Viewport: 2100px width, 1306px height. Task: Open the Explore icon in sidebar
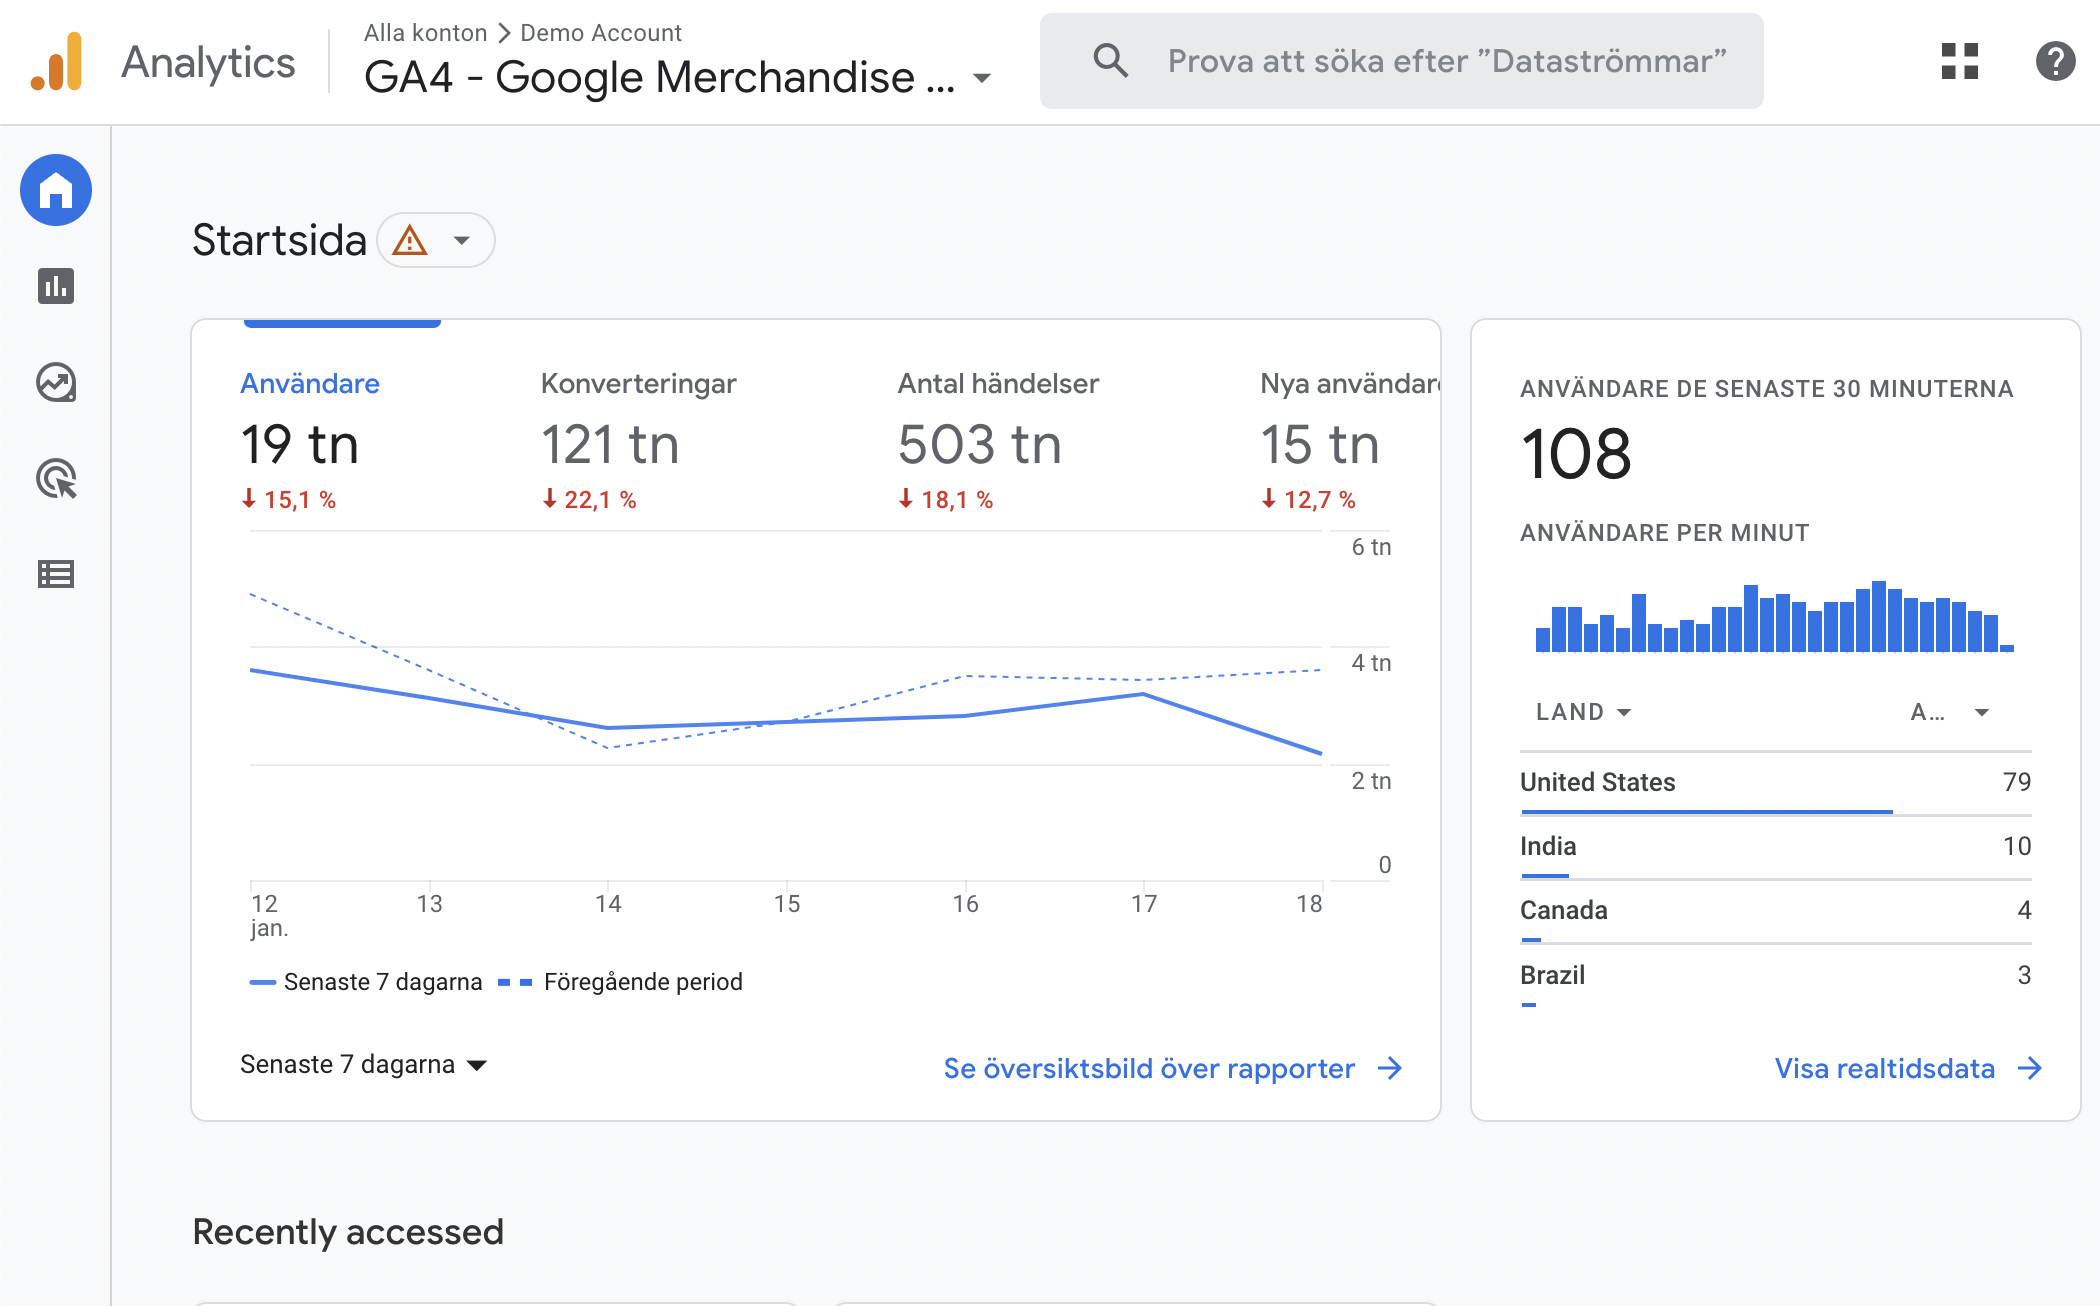(56, 383)
